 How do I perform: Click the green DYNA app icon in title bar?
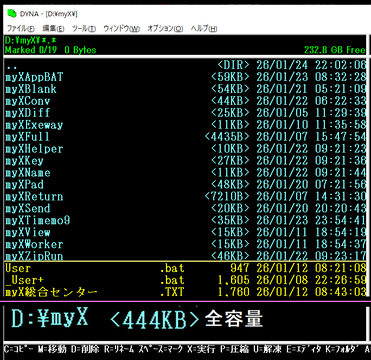pyautogui.click(x=12, y=14)
